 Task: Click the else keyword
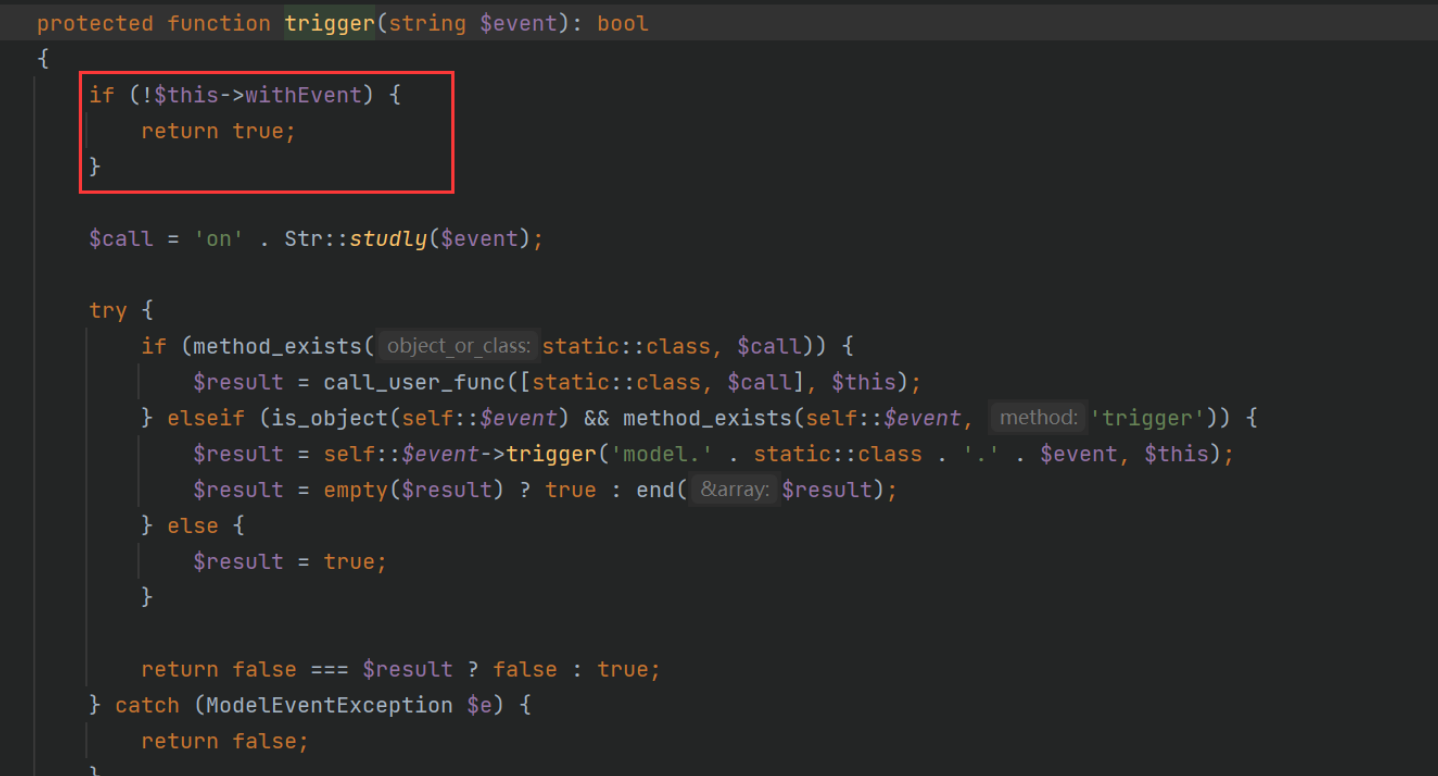(192, 526)
